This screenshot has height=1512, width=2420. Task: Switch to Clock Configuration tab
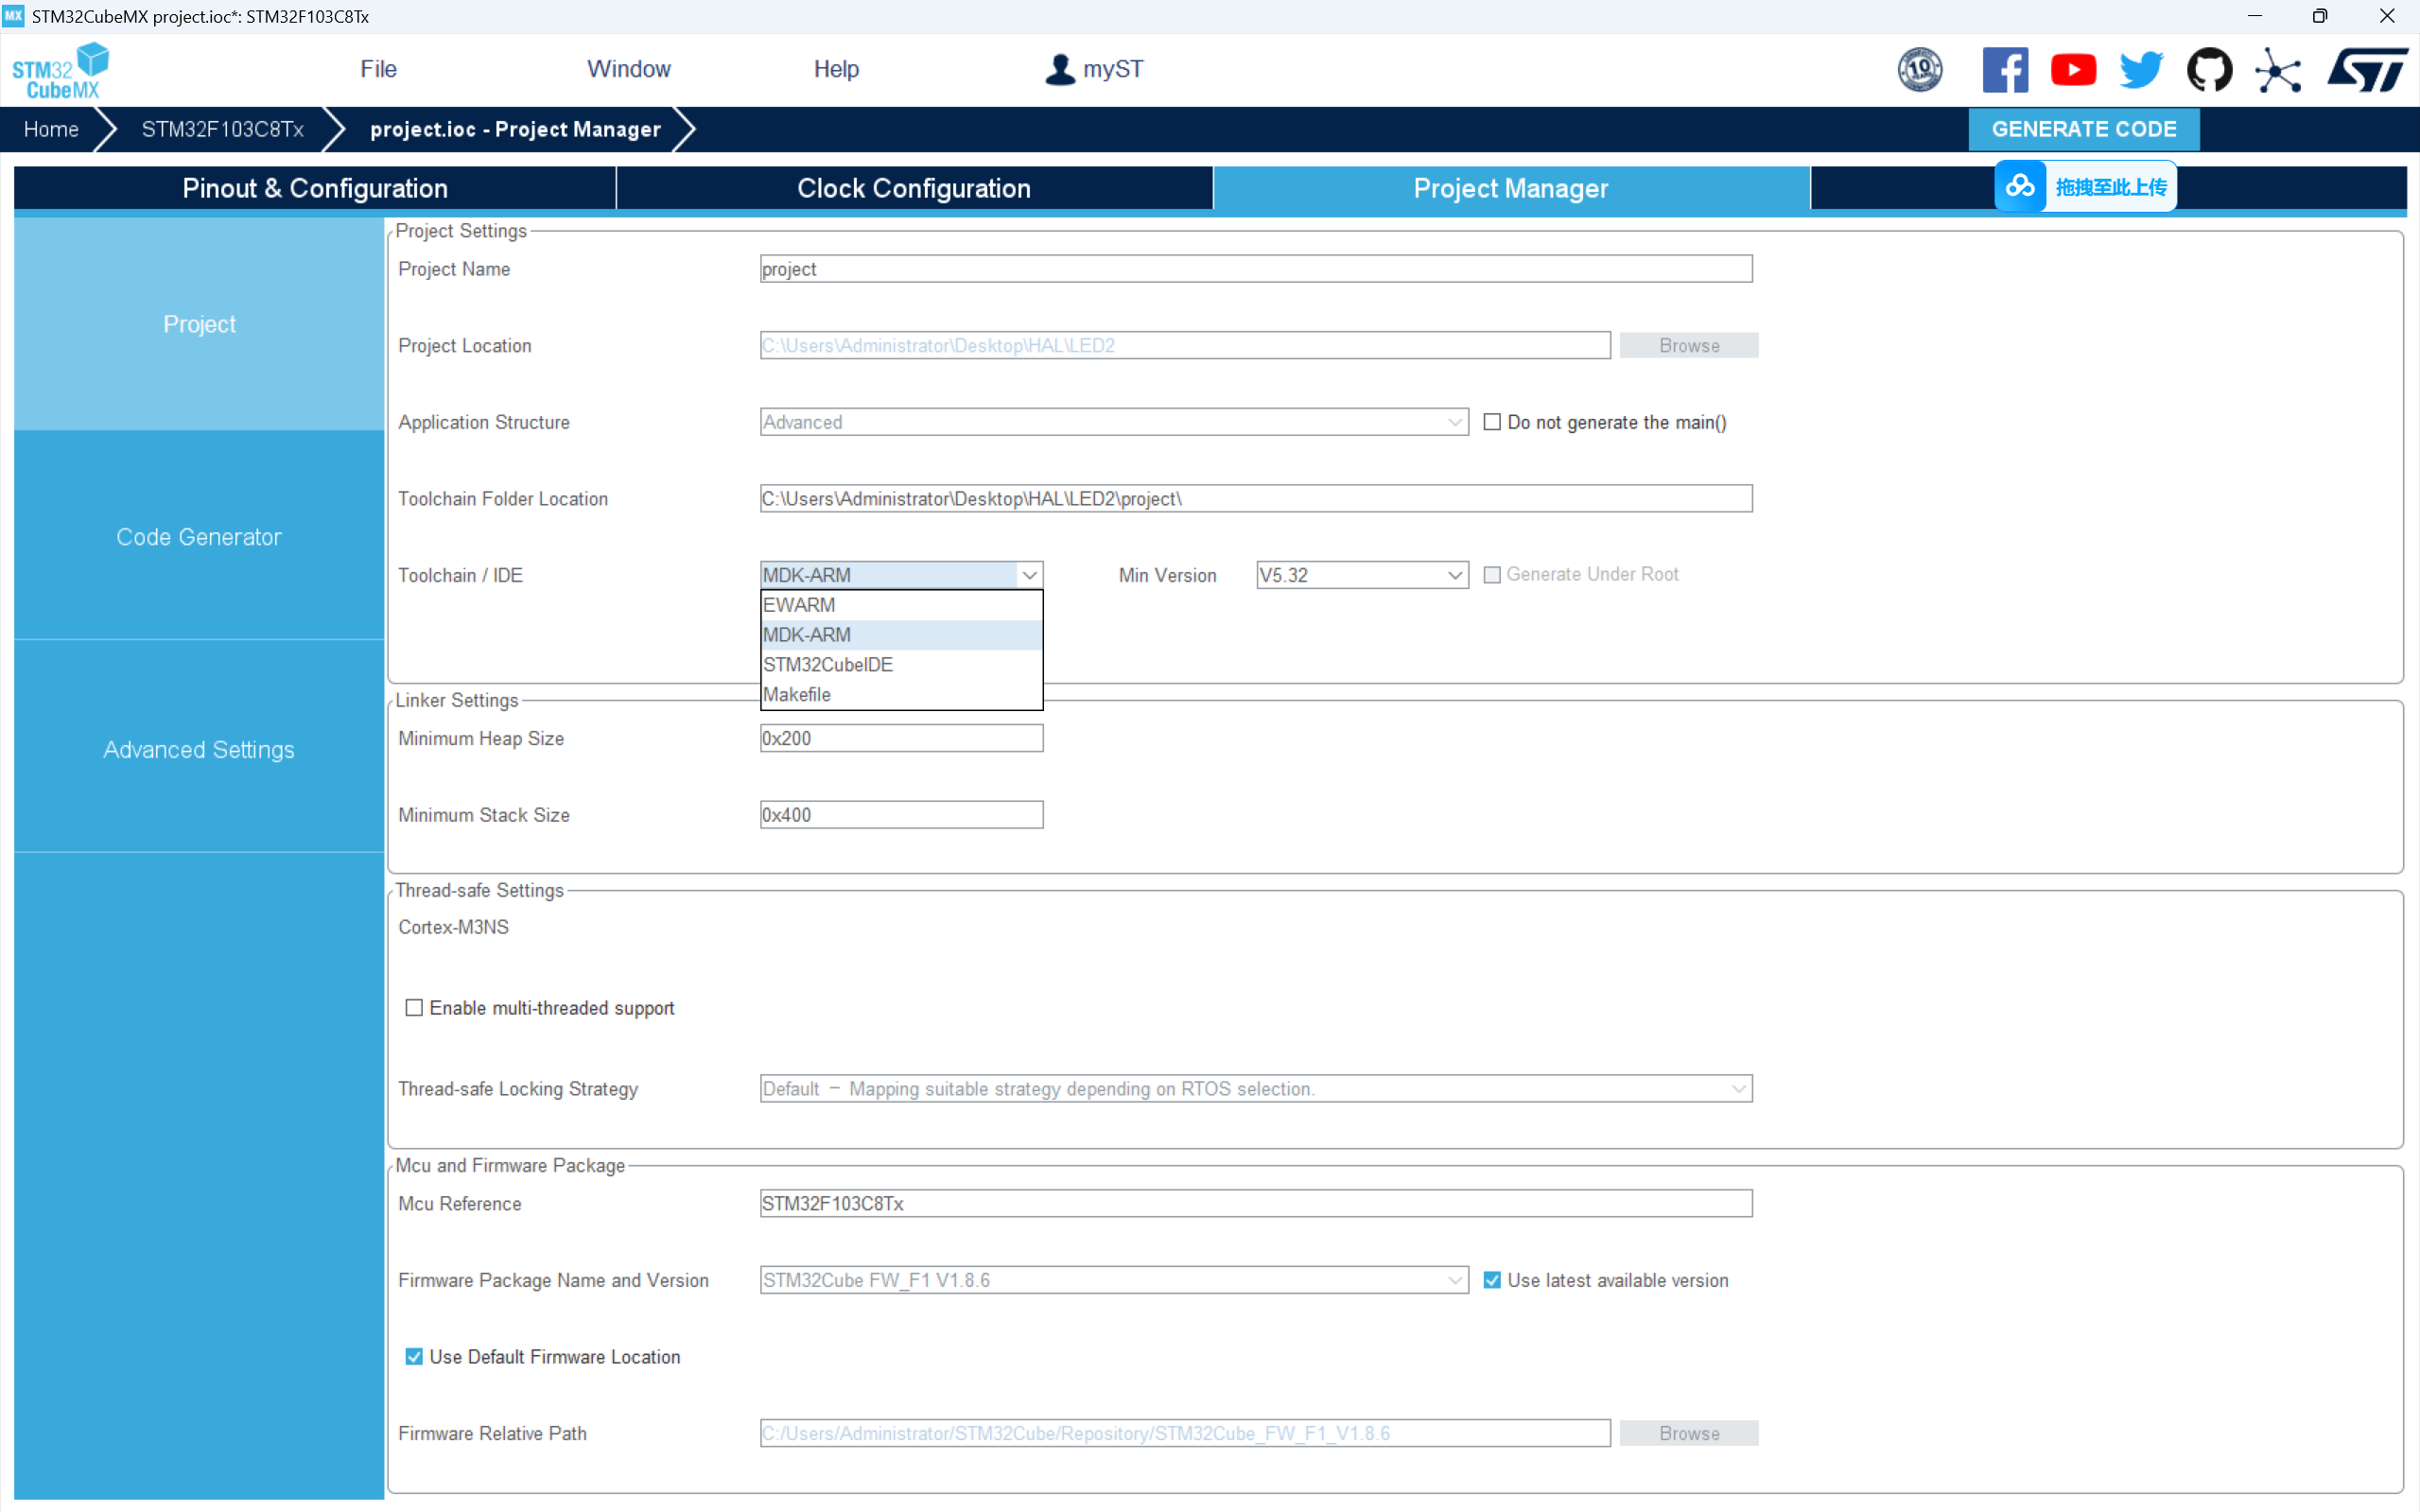click(914, 188)
